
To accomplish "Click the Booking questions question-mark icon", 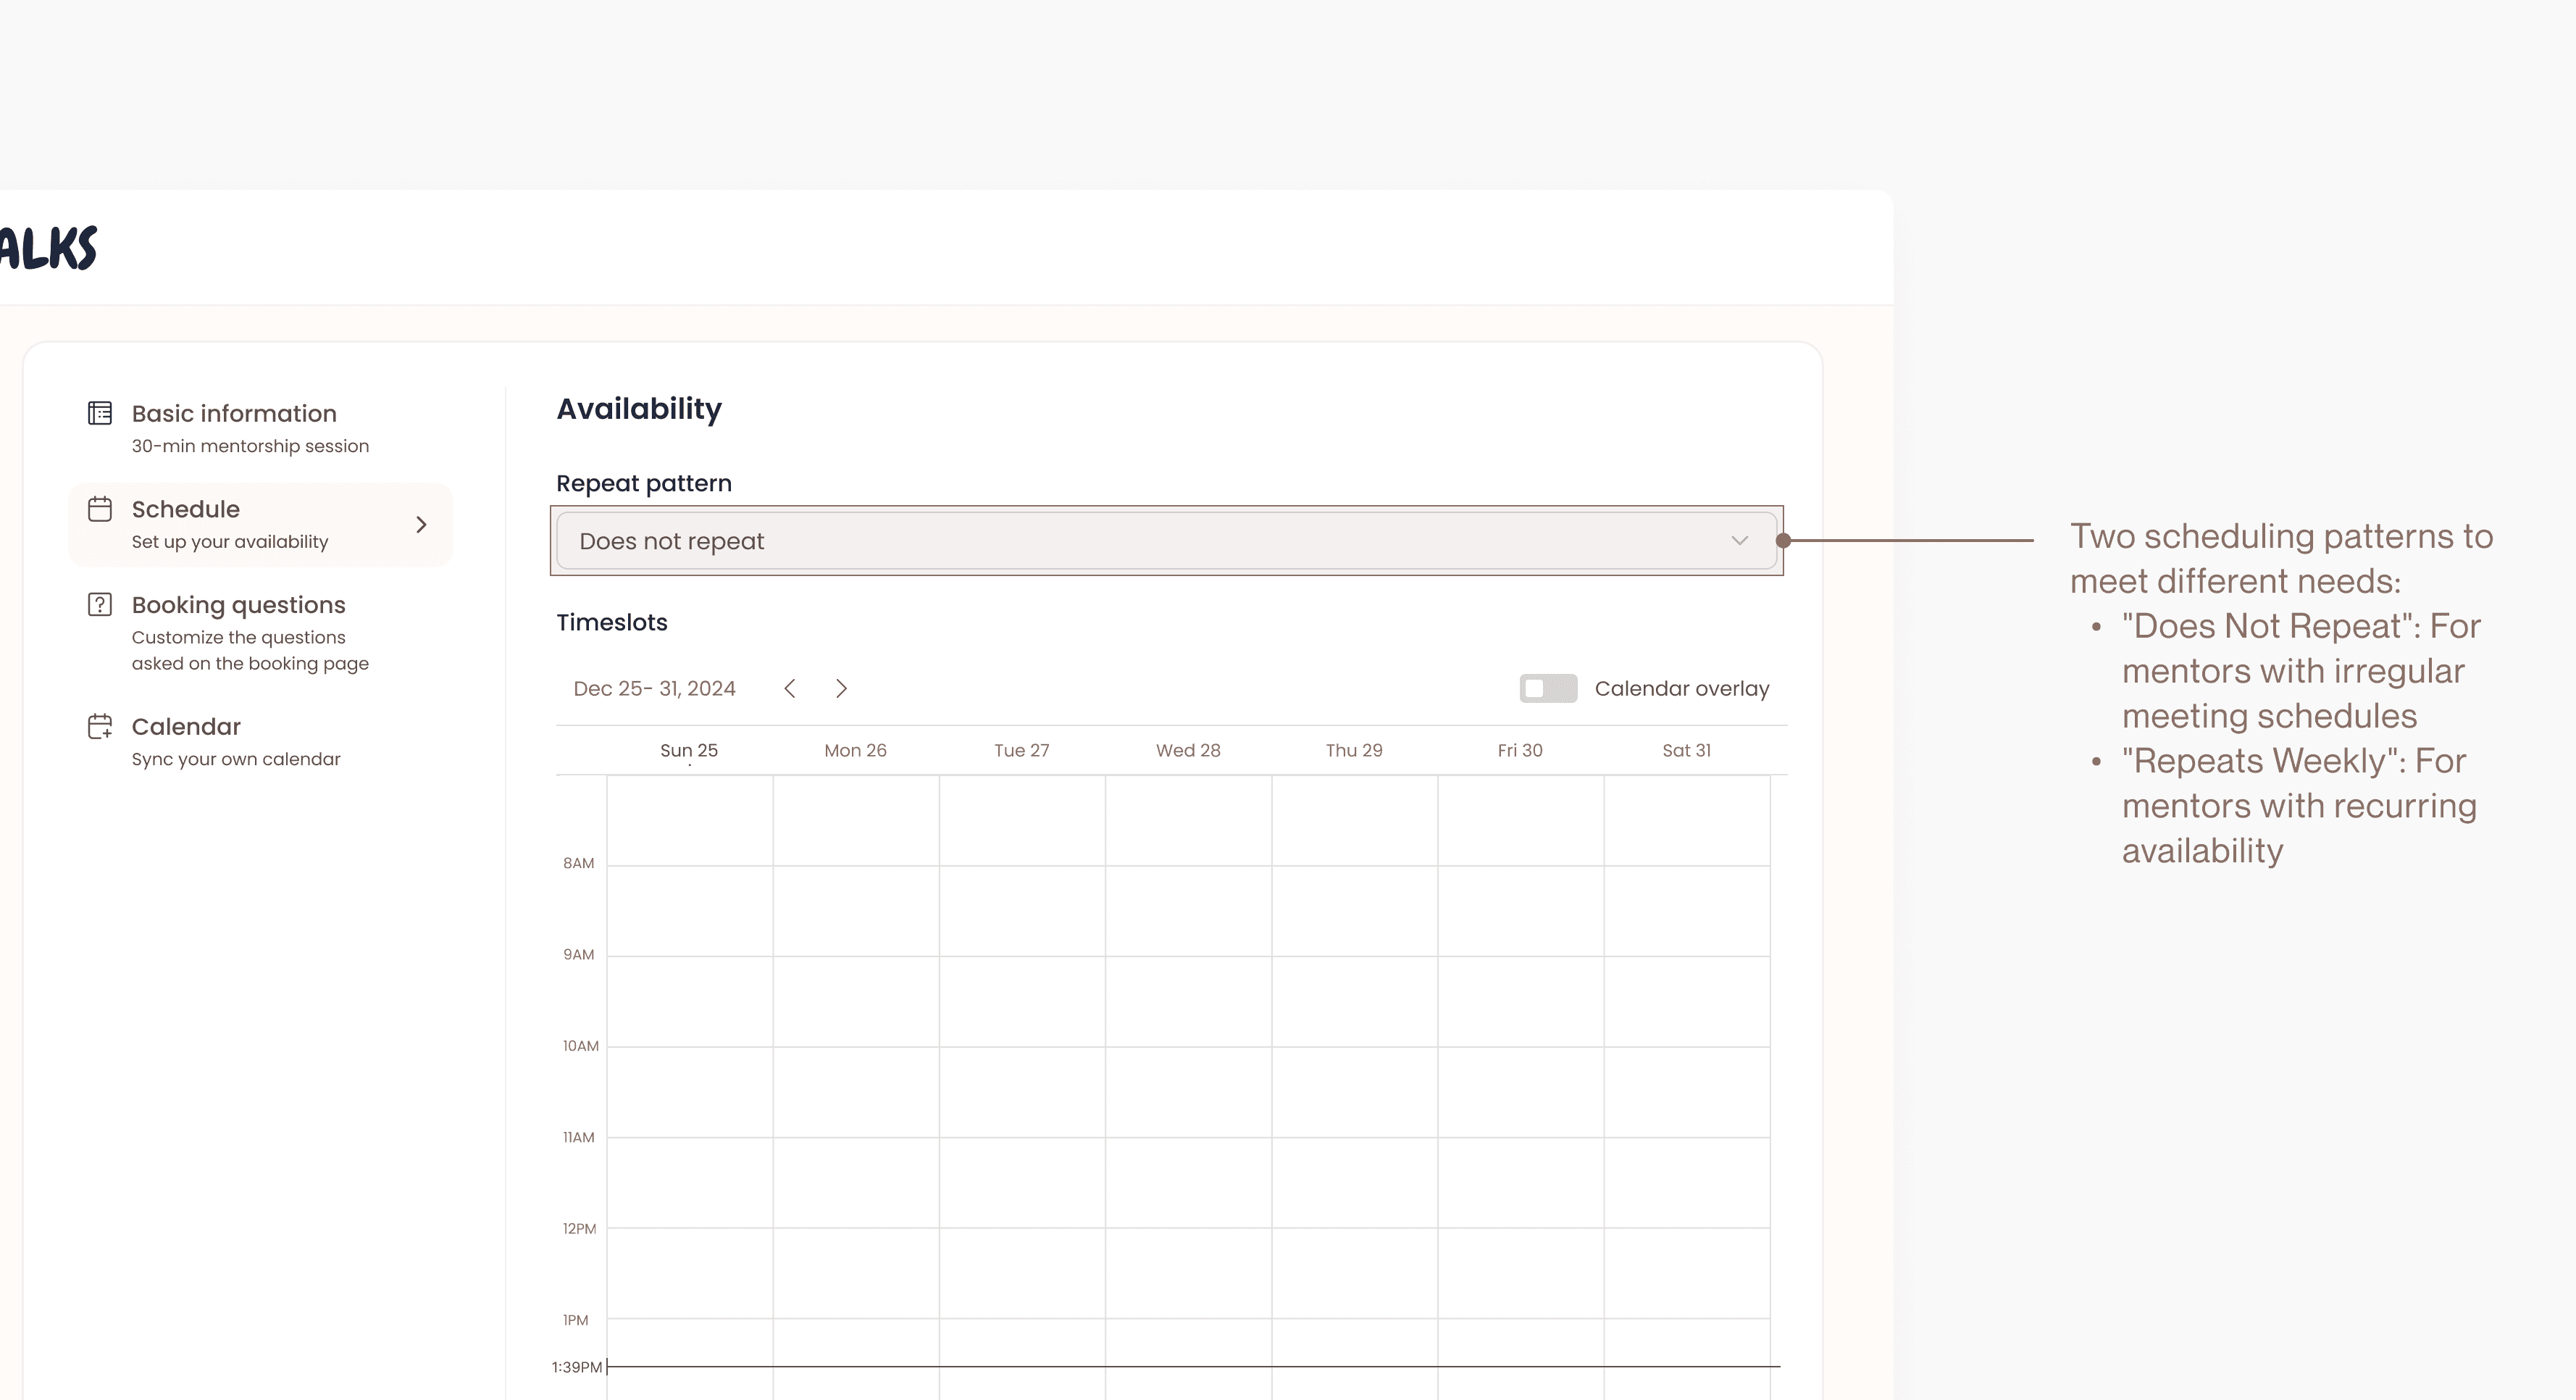I will (x=100, y=604).
